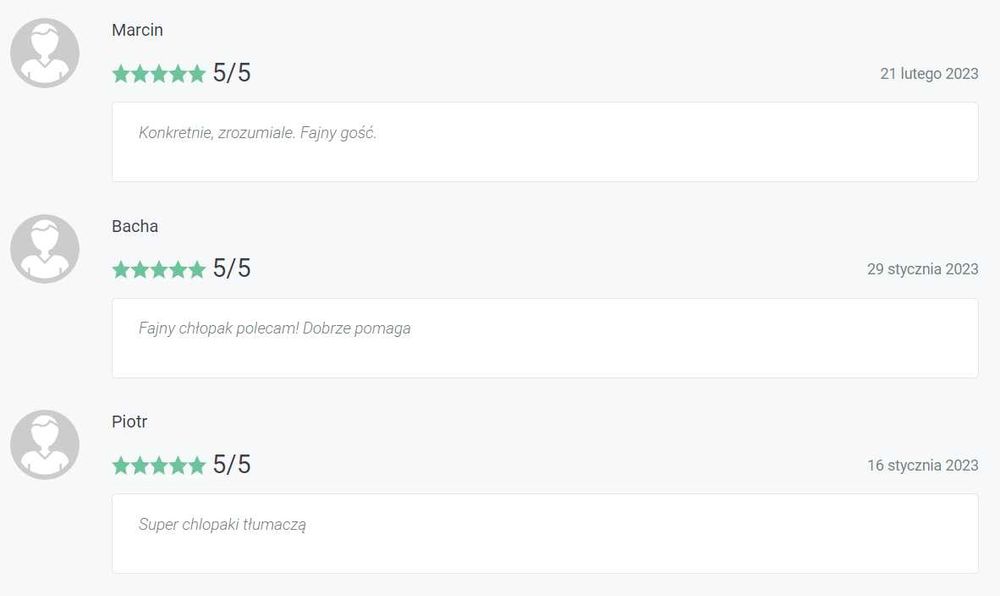The image size is (1000, 596).
Task: Click the star rating on Bacha's review
Action: [159, 269]
